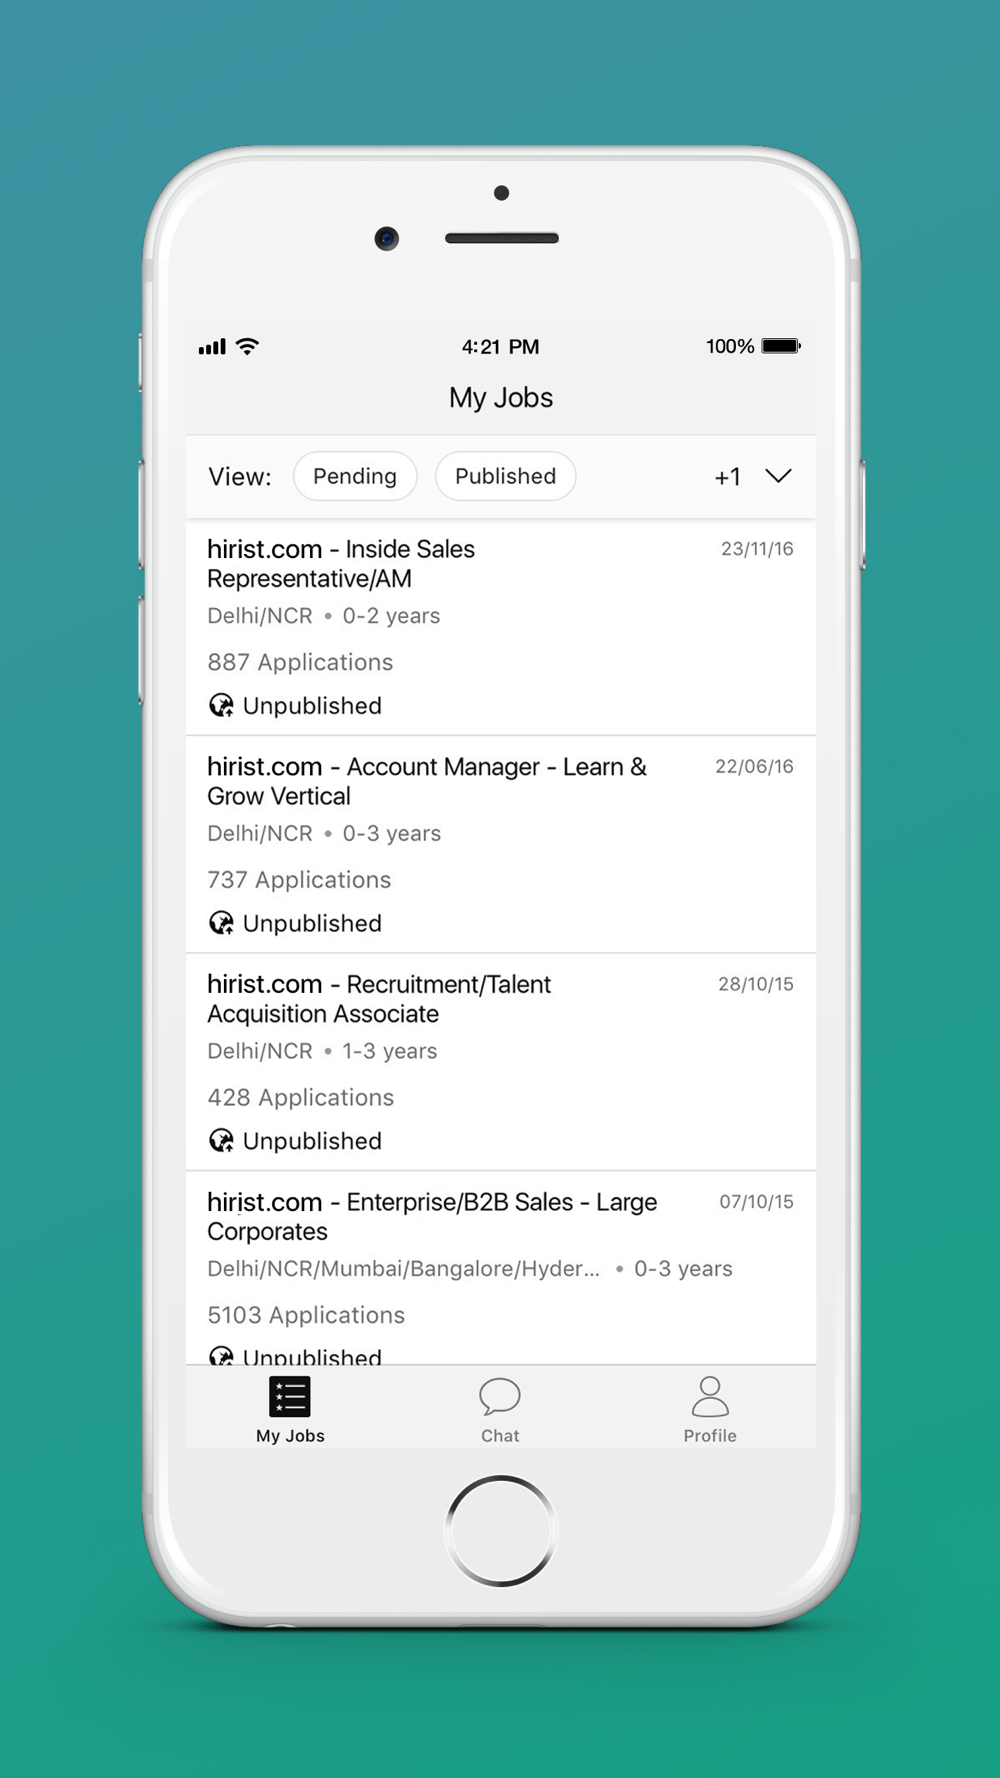Click Unpublished globe icon on Account Manager job
This screenshot has width=1000, height=1778.
[221, 923]
